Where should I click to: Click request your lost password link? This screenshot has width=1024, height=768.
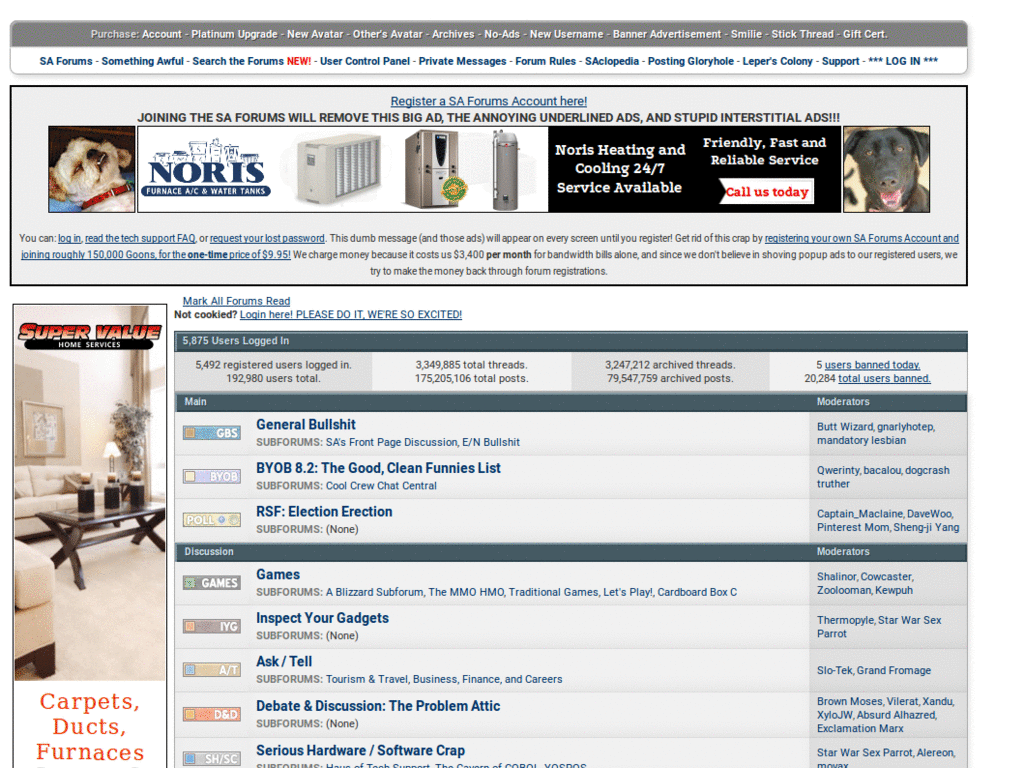pos(267,238)
